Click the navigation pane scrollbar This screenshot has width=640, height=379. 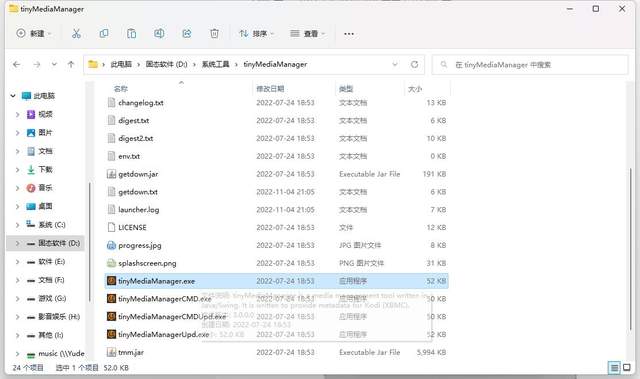89,242
